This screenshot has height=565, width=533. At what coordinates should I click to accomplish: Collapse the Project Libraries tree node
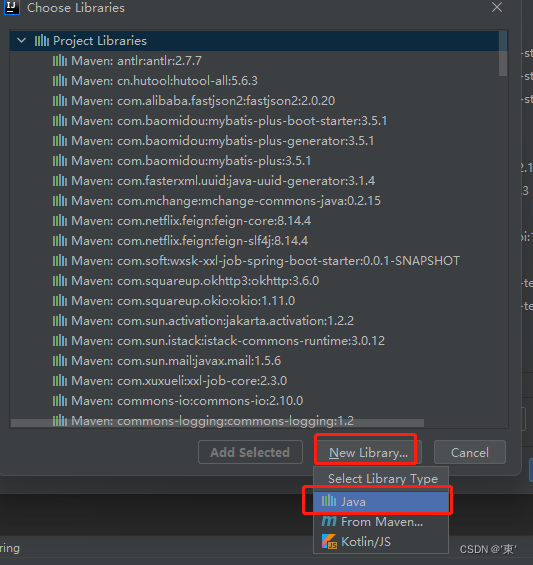[22, 41]
